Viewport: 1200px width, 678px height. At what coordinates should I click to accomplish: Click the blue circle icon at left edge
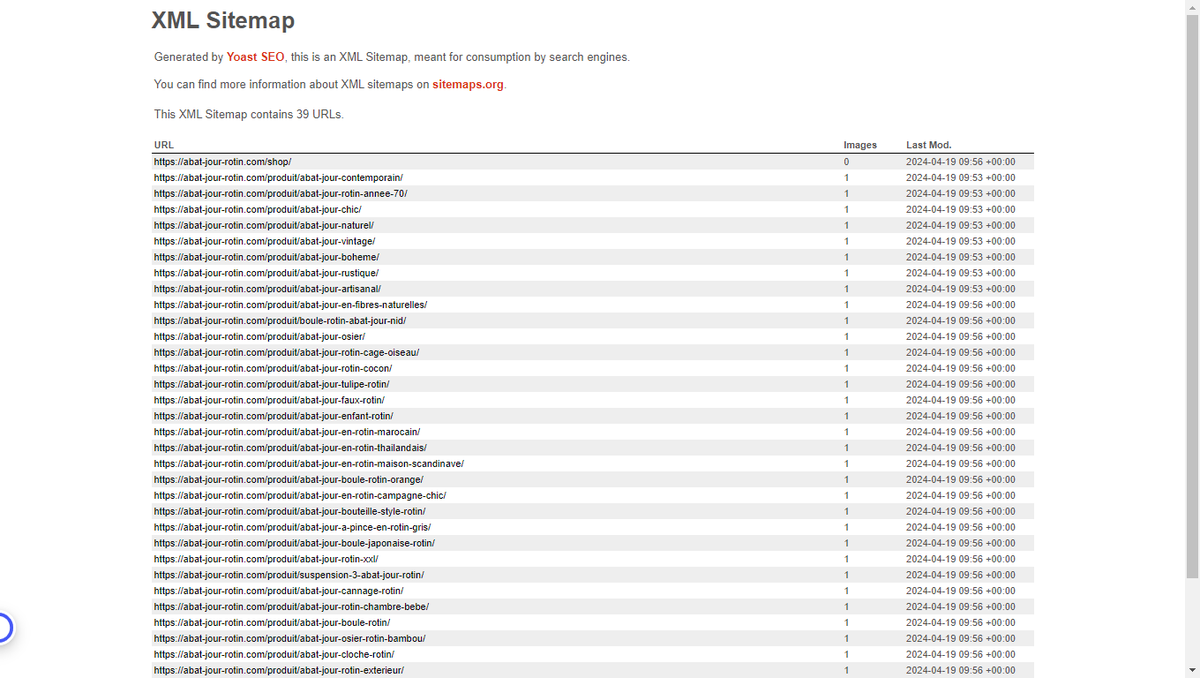pyautogui.click(x=3, y=628)
